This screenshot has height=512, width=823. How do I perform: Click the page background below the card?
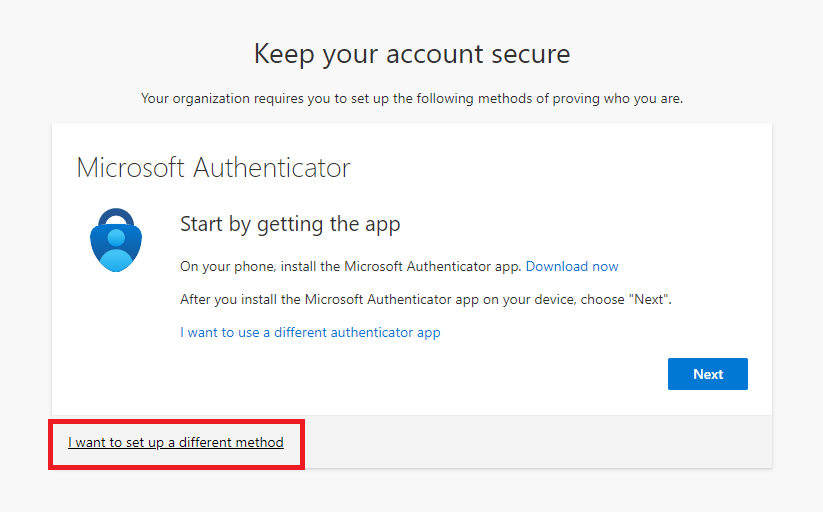coord(412,491)
